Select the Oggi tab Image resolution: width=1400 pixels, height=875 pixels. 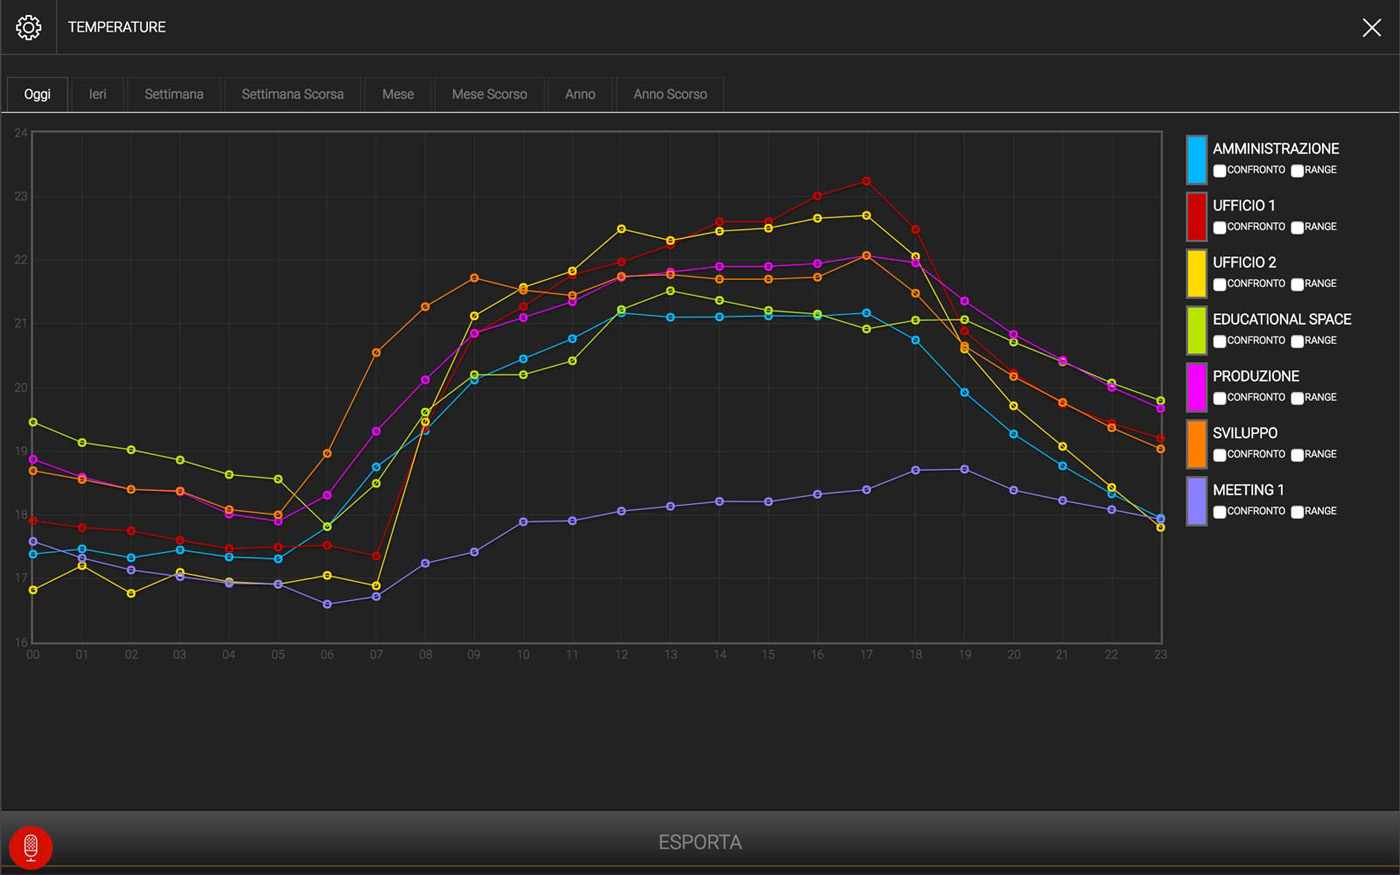(37, 94)
